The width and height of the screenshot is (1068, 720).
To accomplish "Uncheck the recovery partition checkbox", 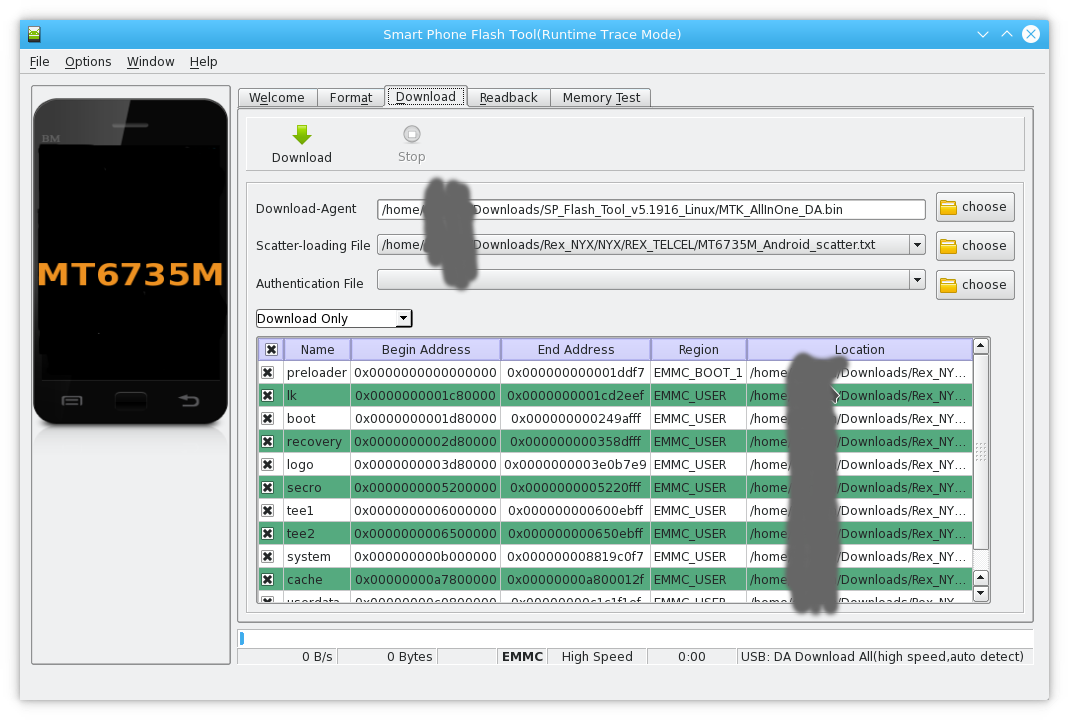I will 268,441.
